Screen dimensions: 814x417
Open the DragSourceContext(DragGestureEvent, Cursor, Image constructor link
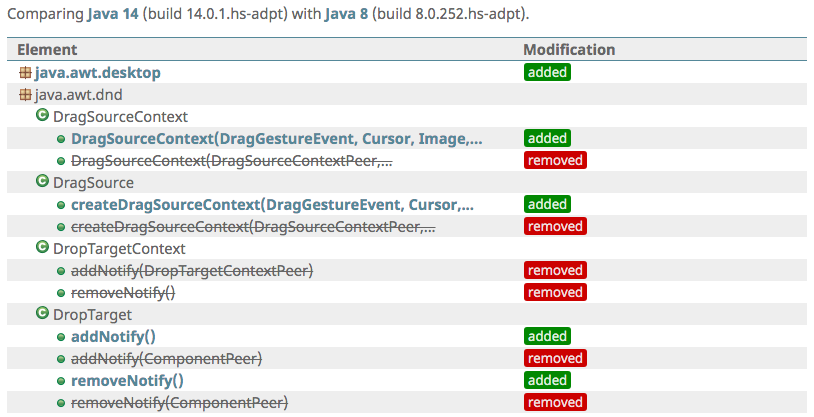pyautogui.click(x=277, y=139)
